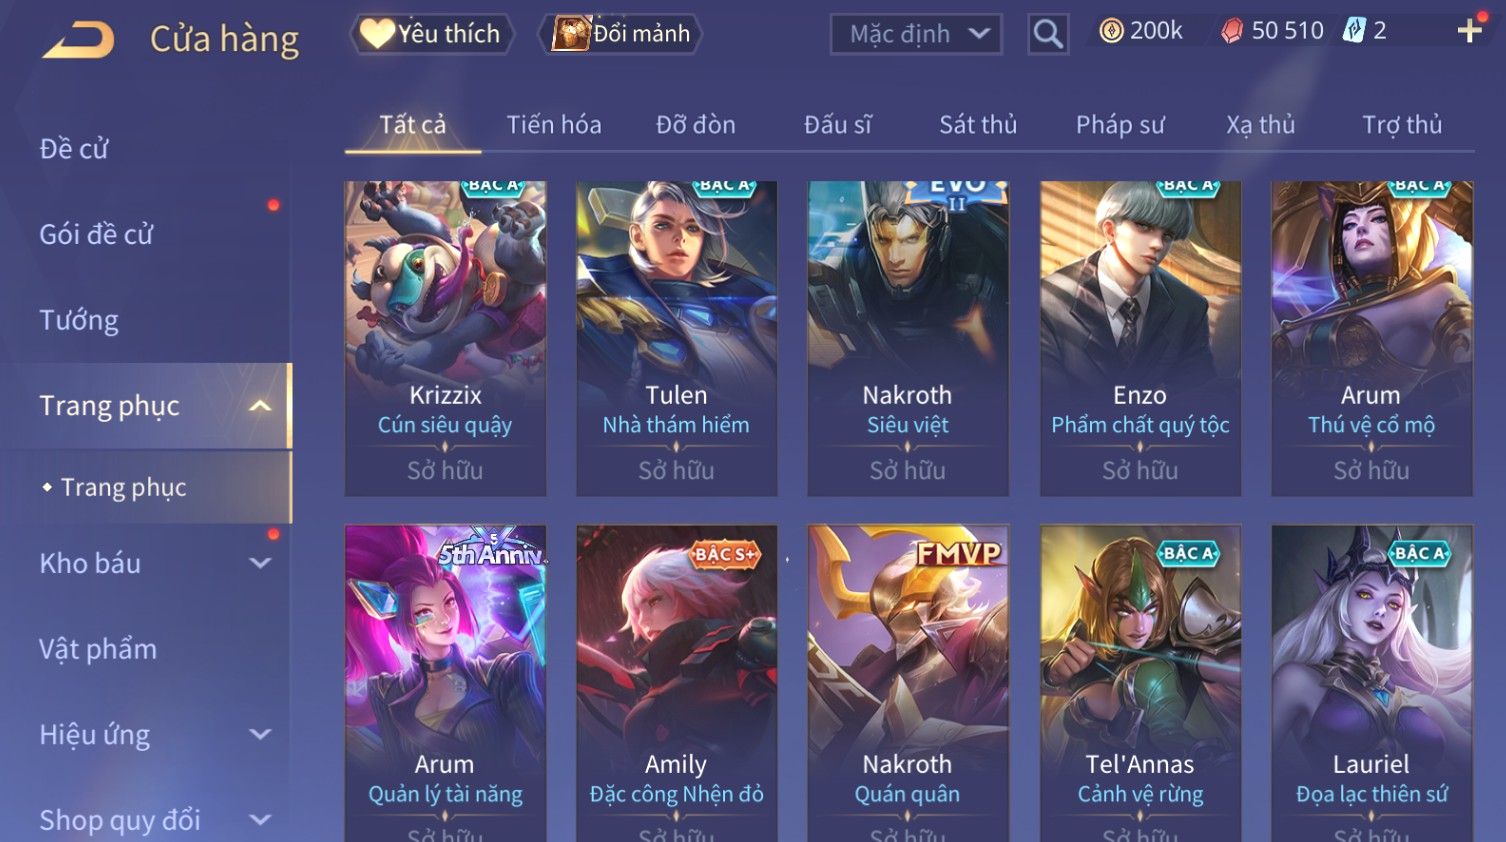1506x842 pixels.
Task: Open the Đổi mảnh chest icon
Action: point(571,33)
